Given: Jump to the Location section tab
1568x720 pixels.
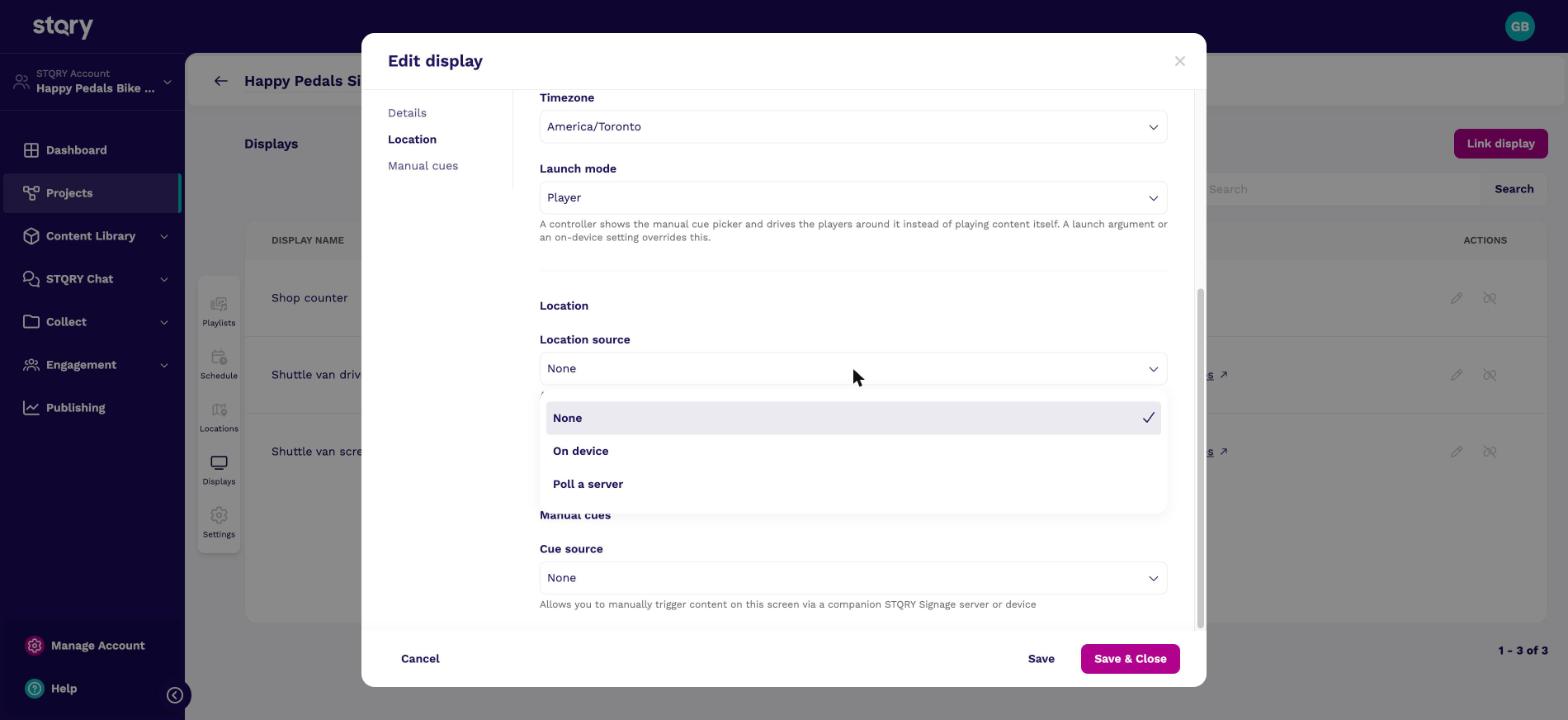Looking at the screenshot, I should point(412,140).
